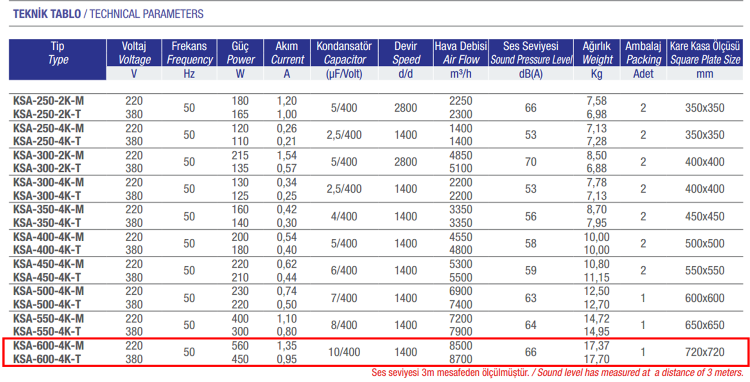Image resolution: width=750 pixels, height=382 pixels.
Task: Click the dB(A) unit cell
Action: pyautogui.click(x=531, y=74)
